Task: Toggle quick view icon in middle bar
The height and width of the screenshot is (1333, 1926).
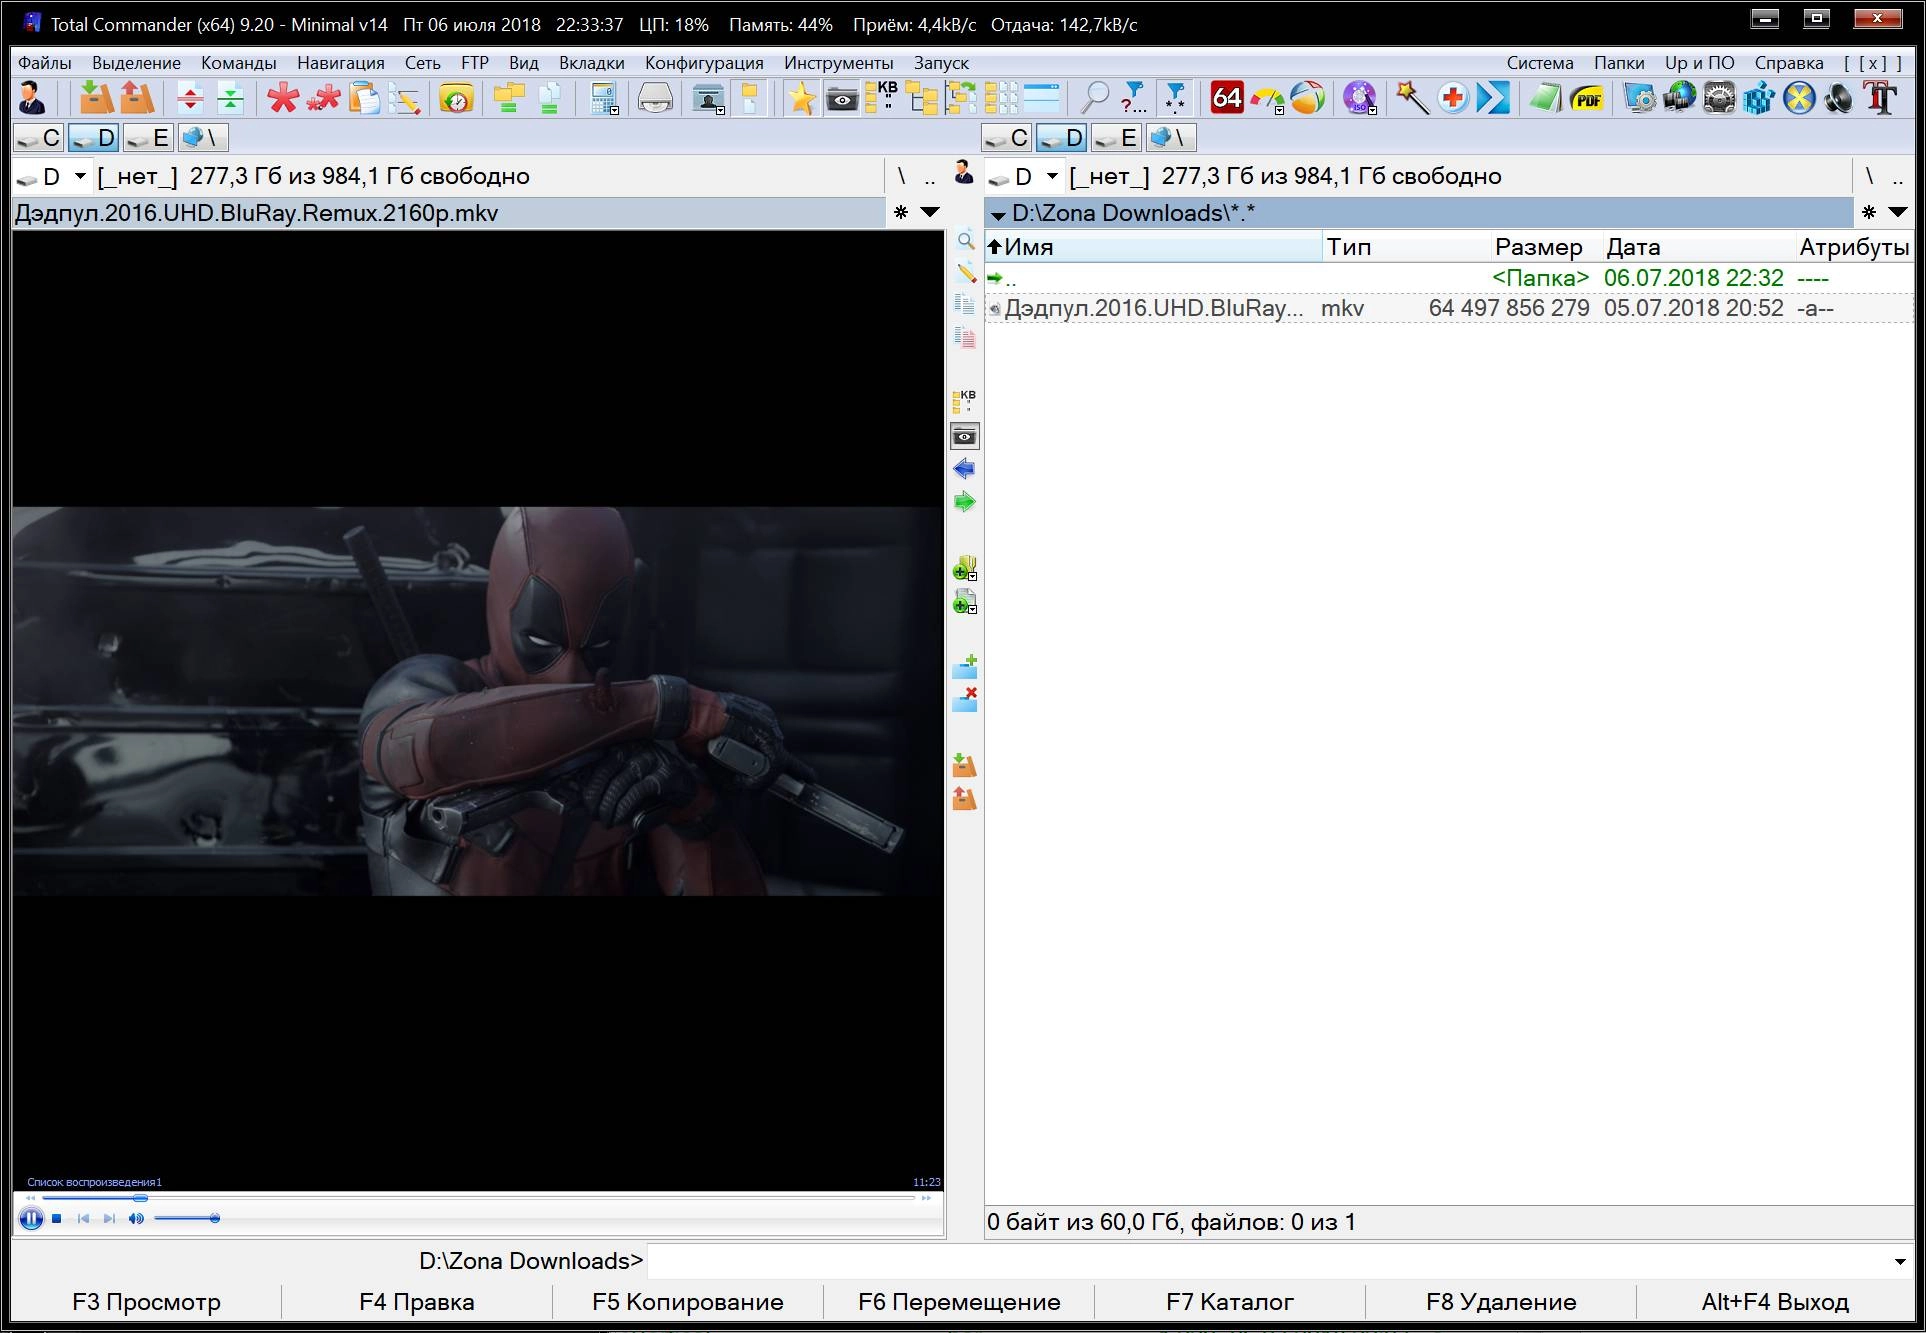Action: (x=964, y=437)
